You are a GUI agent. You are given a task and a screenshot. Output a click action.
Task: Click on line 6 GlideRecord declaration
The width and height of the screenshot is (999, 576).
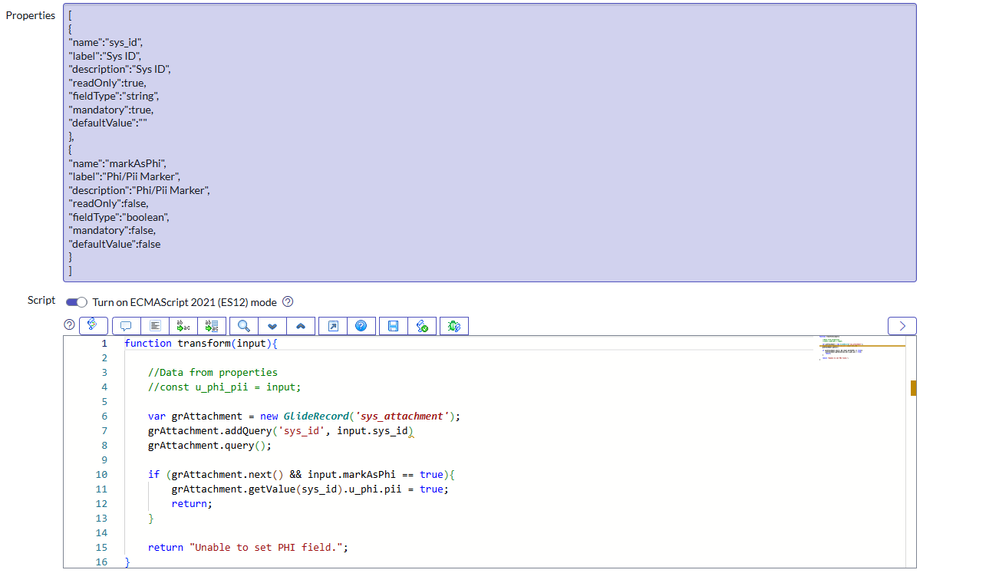tap(304, 416)
